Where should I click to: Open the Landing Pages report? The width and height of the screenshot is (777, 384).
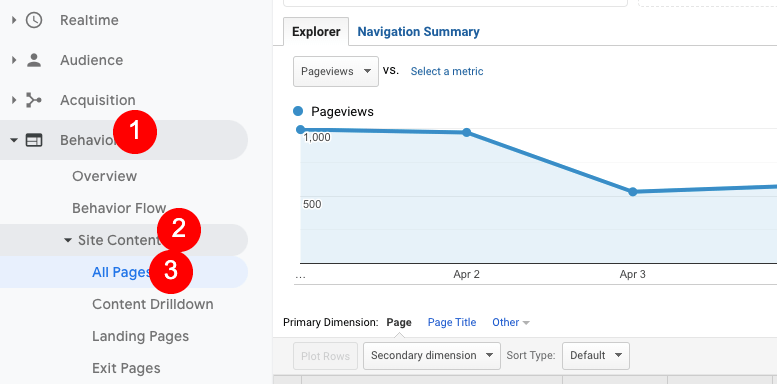tap(140, 336)
